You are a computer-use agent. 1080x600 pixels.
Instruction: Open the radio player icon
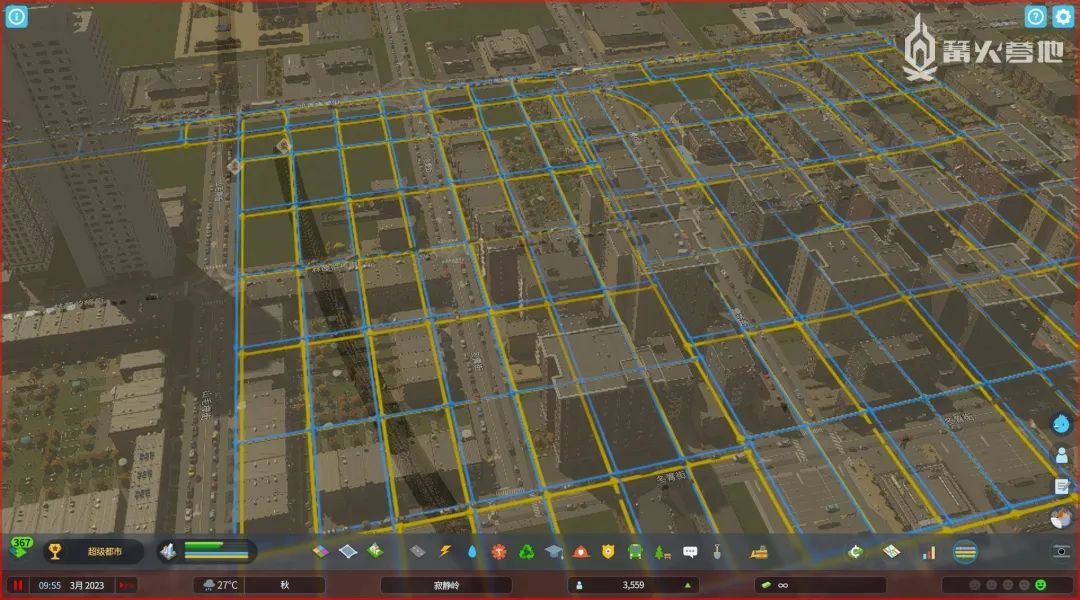[x=1061, y=518]
